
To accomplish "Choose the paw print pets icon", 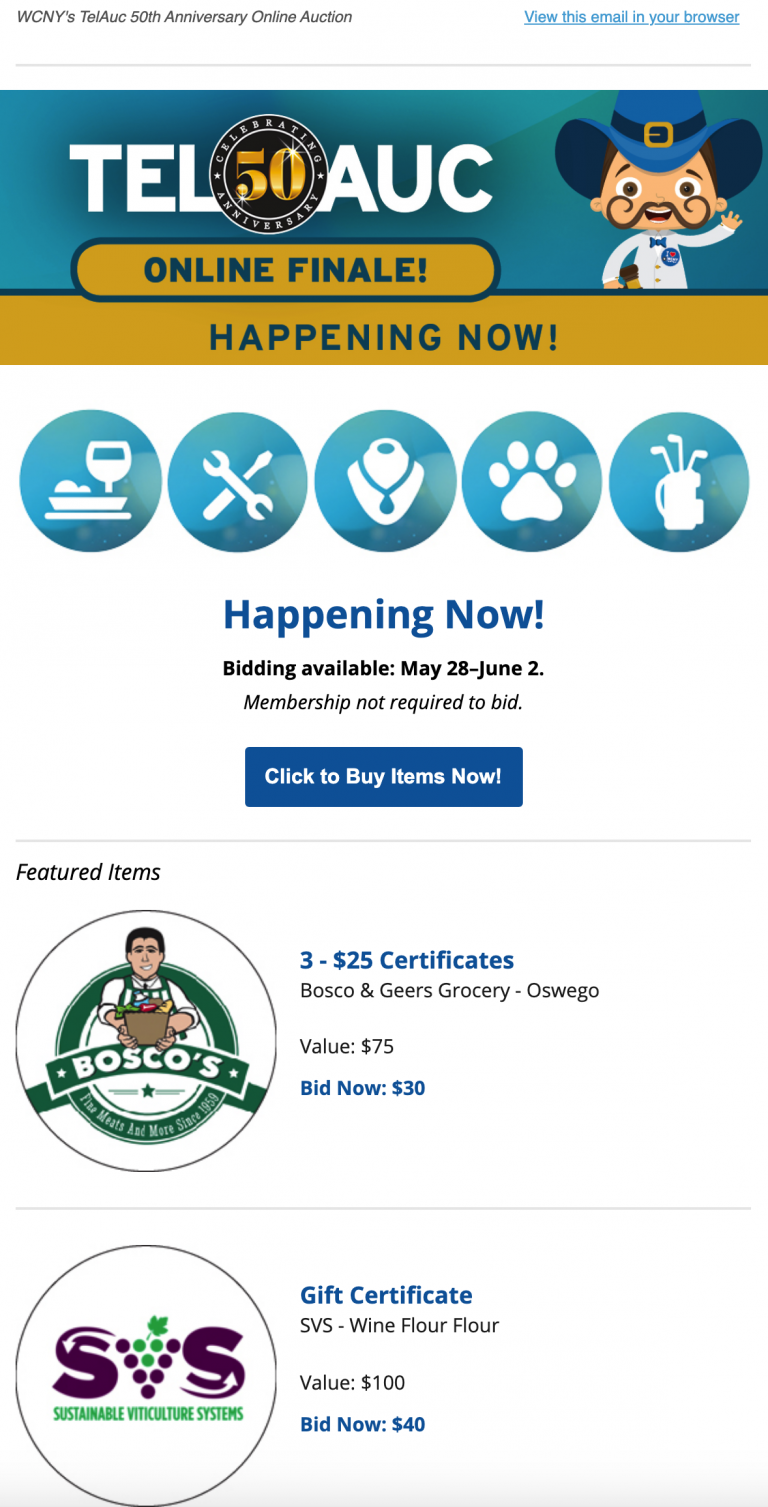I will pos(532,481).
